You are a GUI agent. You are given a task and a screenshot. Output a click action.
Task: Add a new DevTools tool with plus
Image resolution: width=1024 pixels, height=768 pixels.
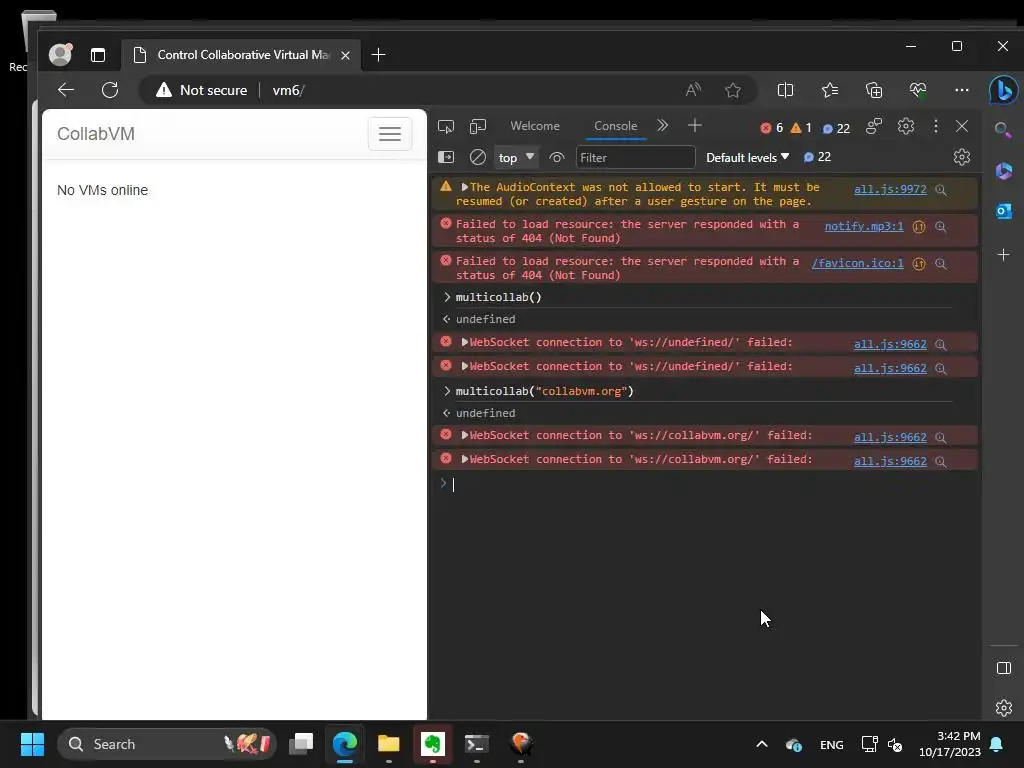(695, 125)
